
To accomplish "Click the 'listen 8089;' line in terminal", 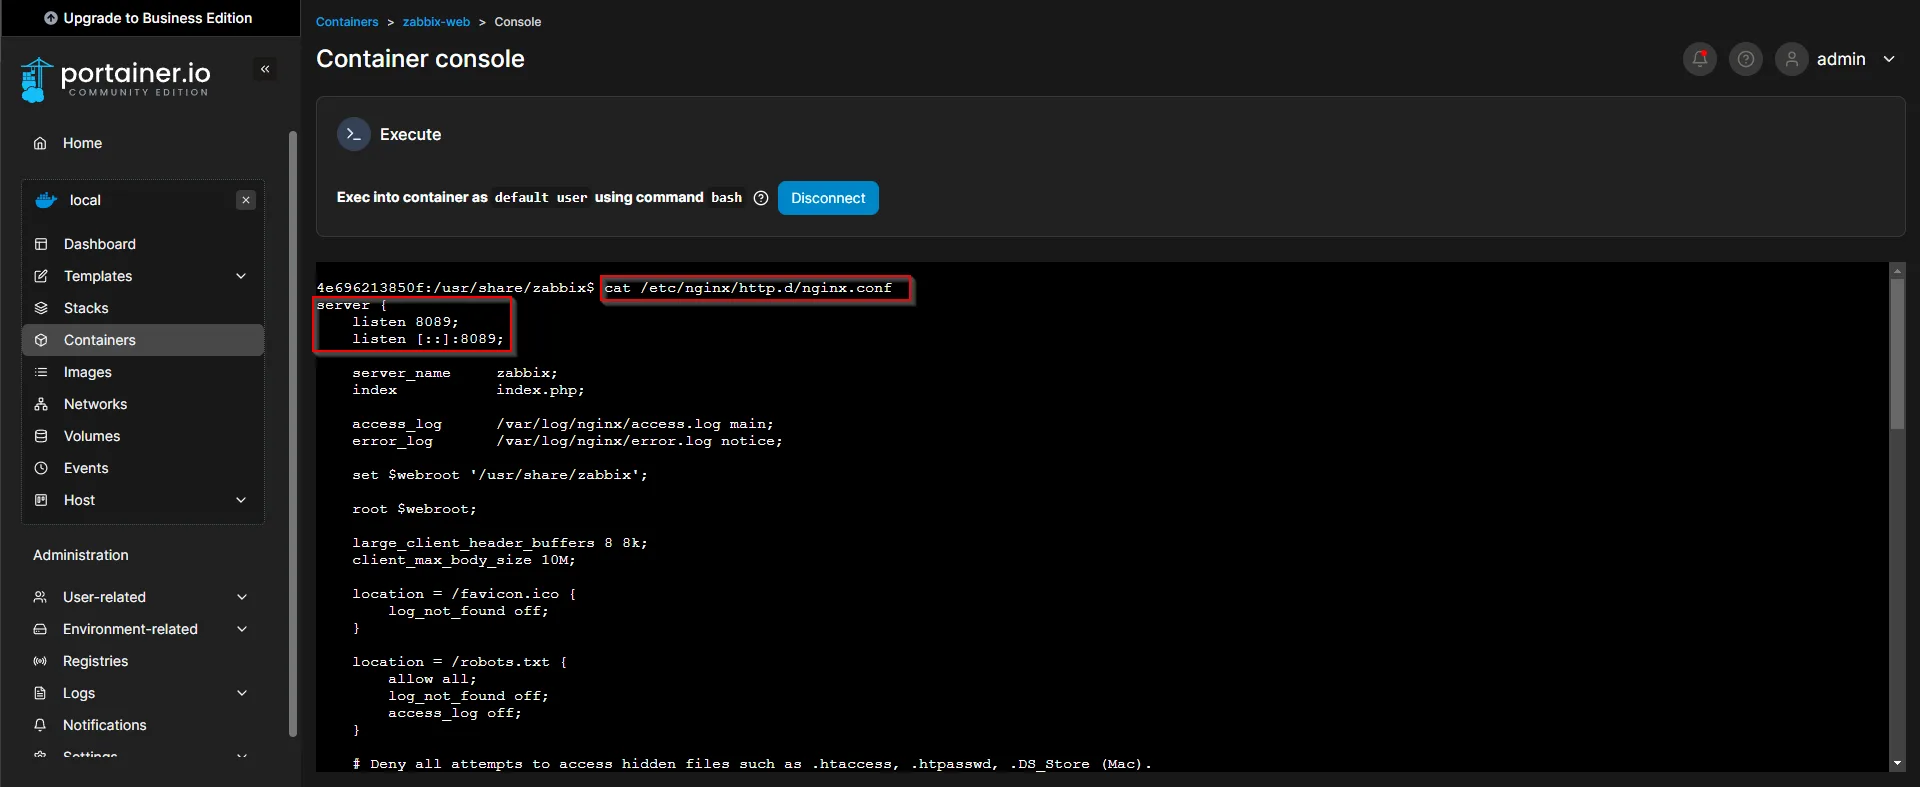I will click(x=405, y=322).
